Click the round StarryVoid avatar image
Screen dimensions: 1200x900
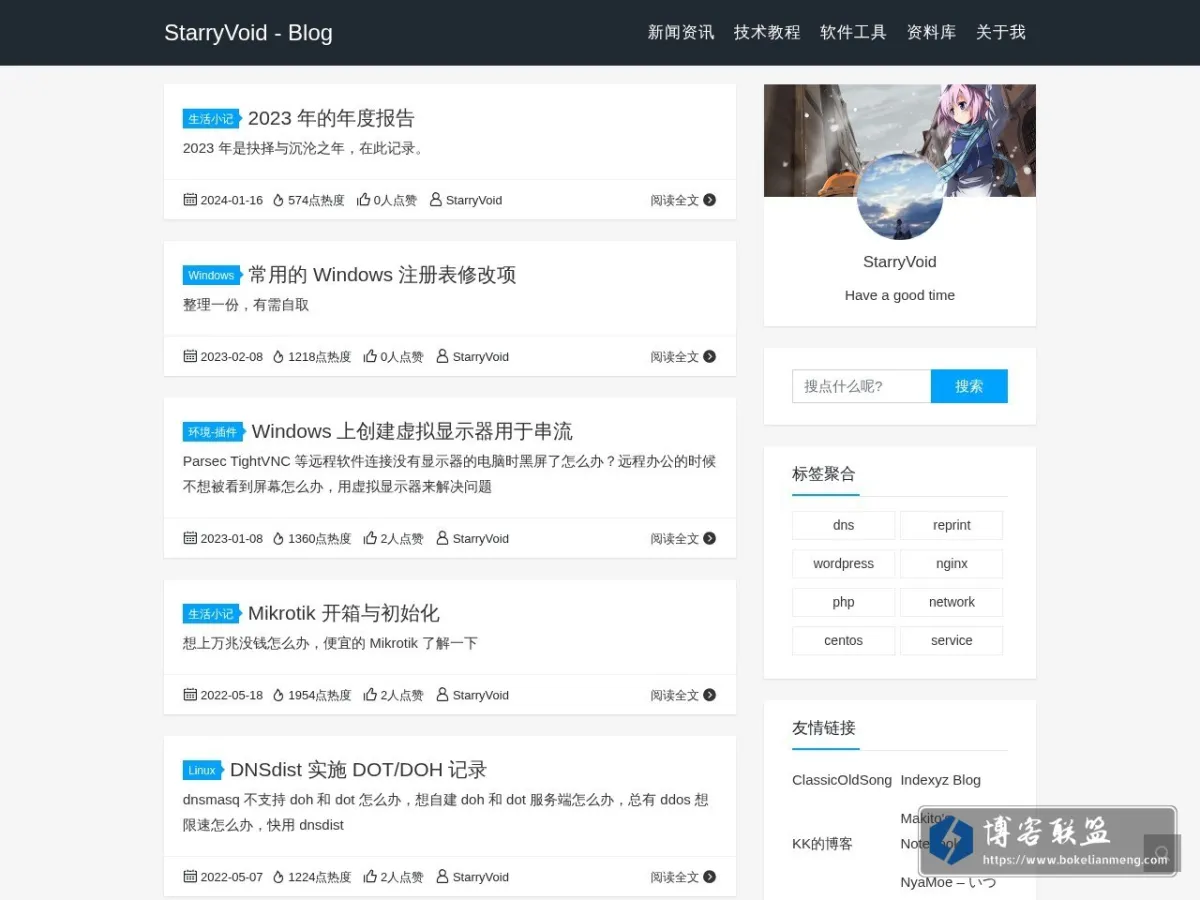[900, 197]
